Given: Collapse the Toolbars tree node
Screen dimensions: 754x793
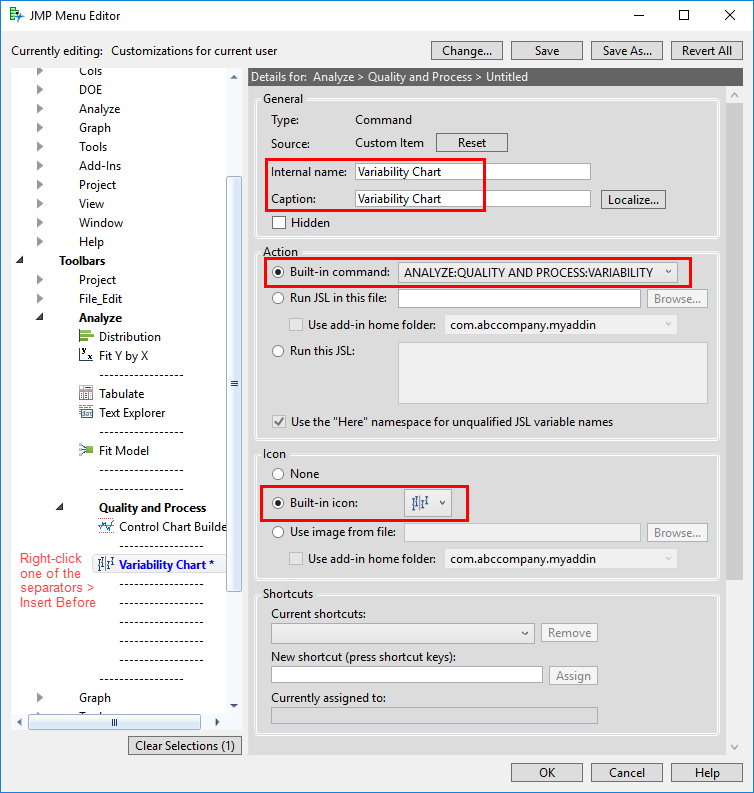Looking at the screenshot, I should [x=20, y=260].
